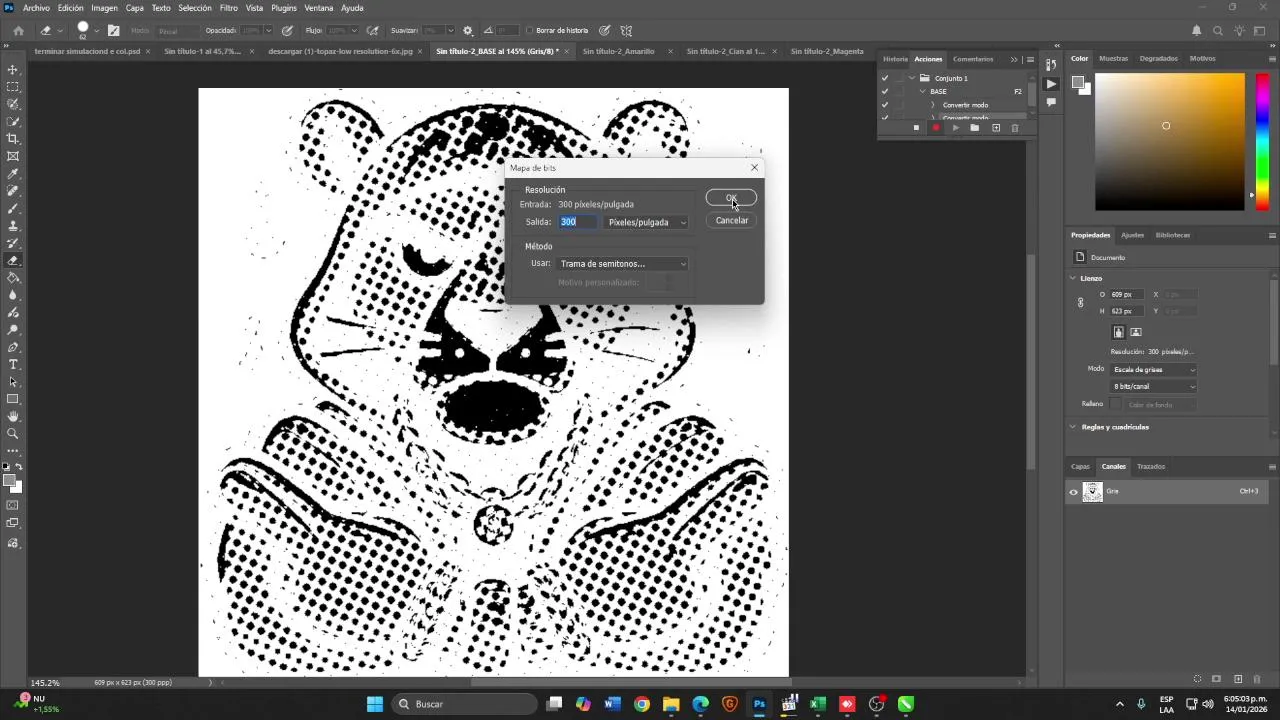Open the comments icon in dock
Screen dimensions: 1280x720
click(1051, 102)
